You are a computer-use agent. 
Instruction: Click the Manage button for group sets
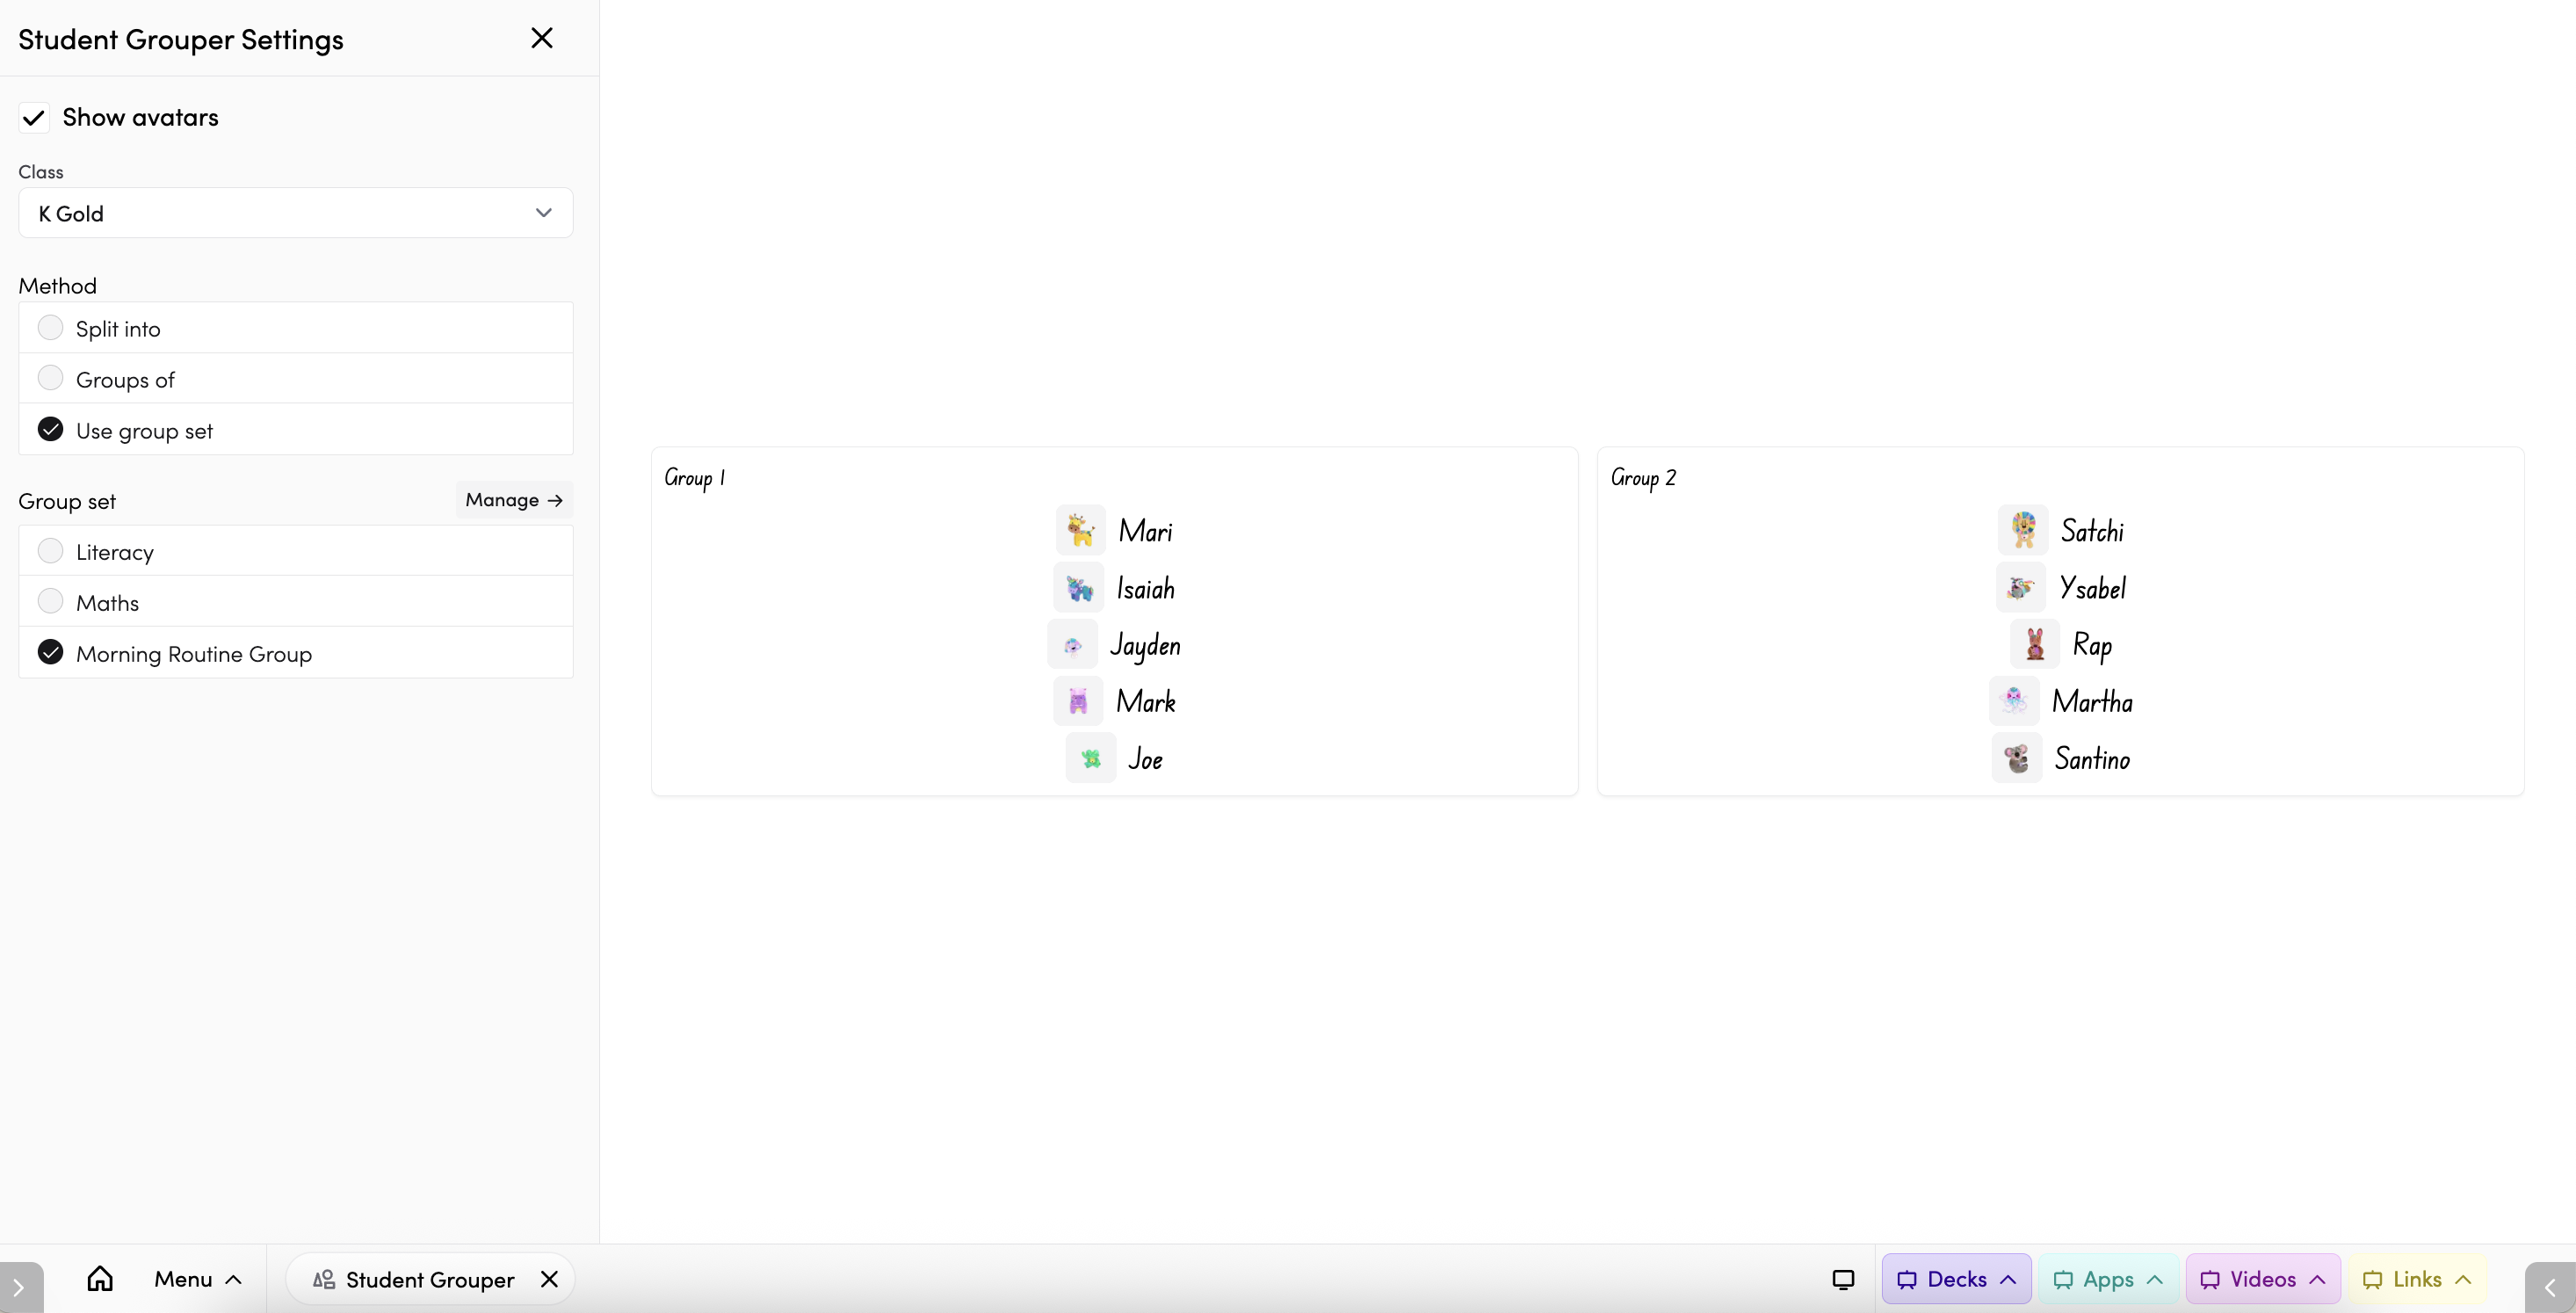click(x=513, y=500)
